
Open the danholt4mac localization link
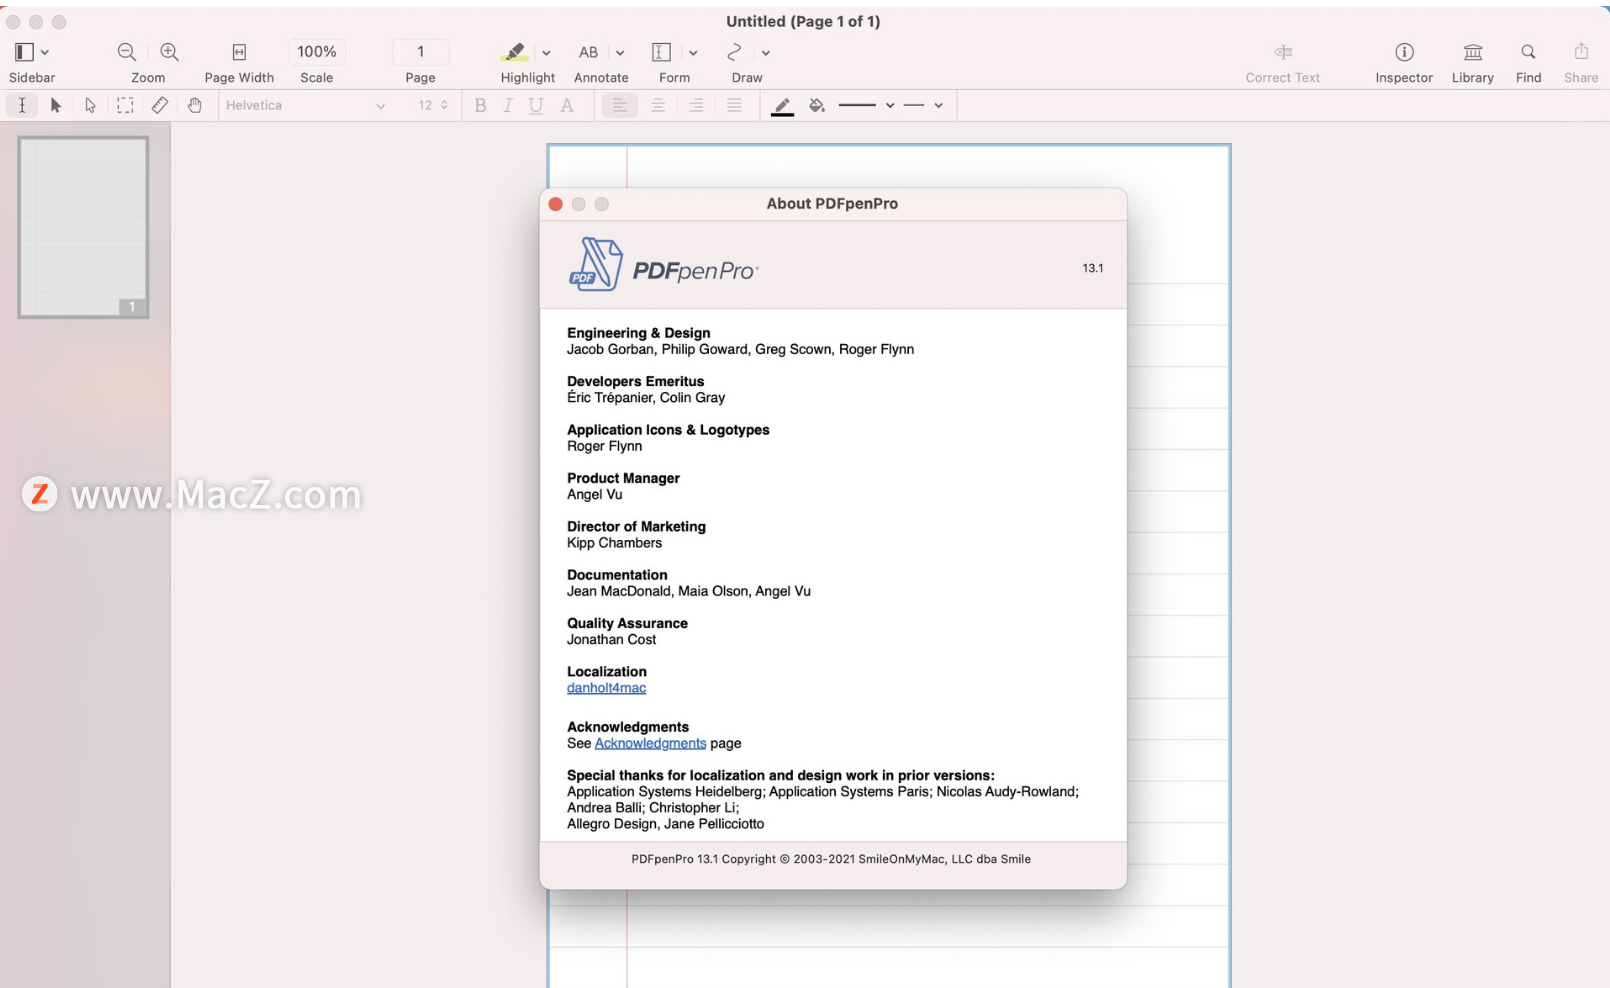pyautogui.click(x=606, y=688)
